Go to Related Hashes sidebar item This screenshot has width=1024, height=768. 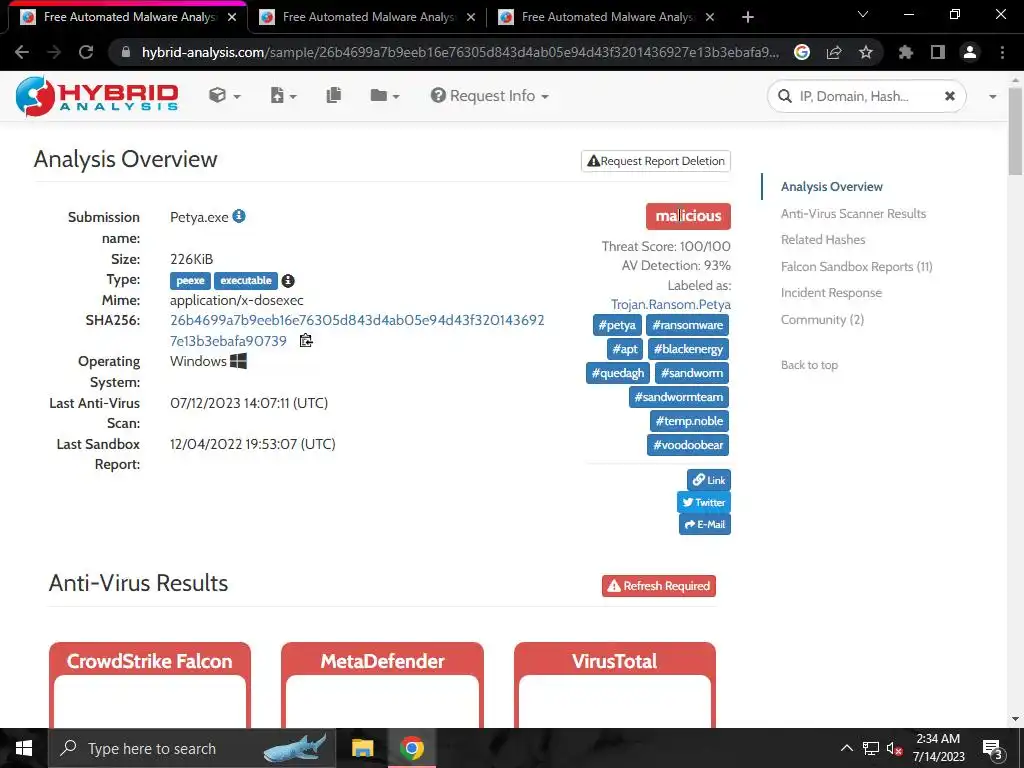[x=823, y=240]
